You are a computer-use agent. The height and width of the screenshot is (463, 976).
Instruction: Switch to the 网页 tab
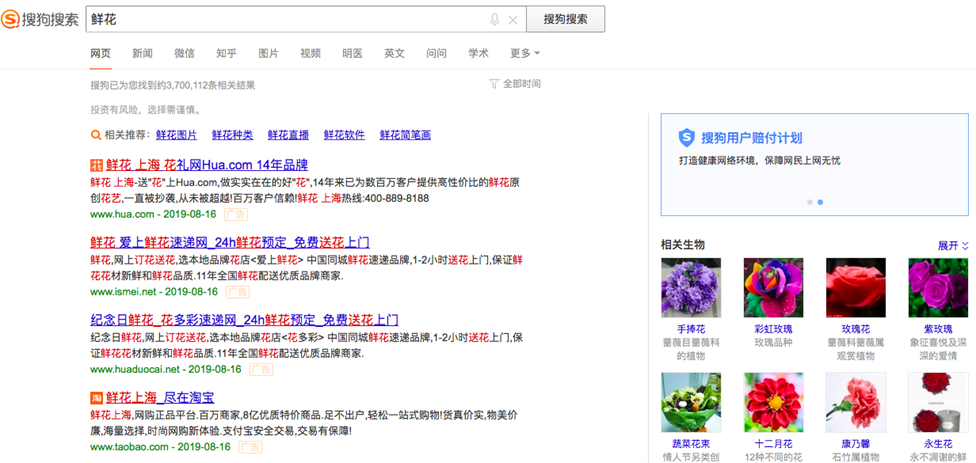pyautogui.click(x=101, y=54)
